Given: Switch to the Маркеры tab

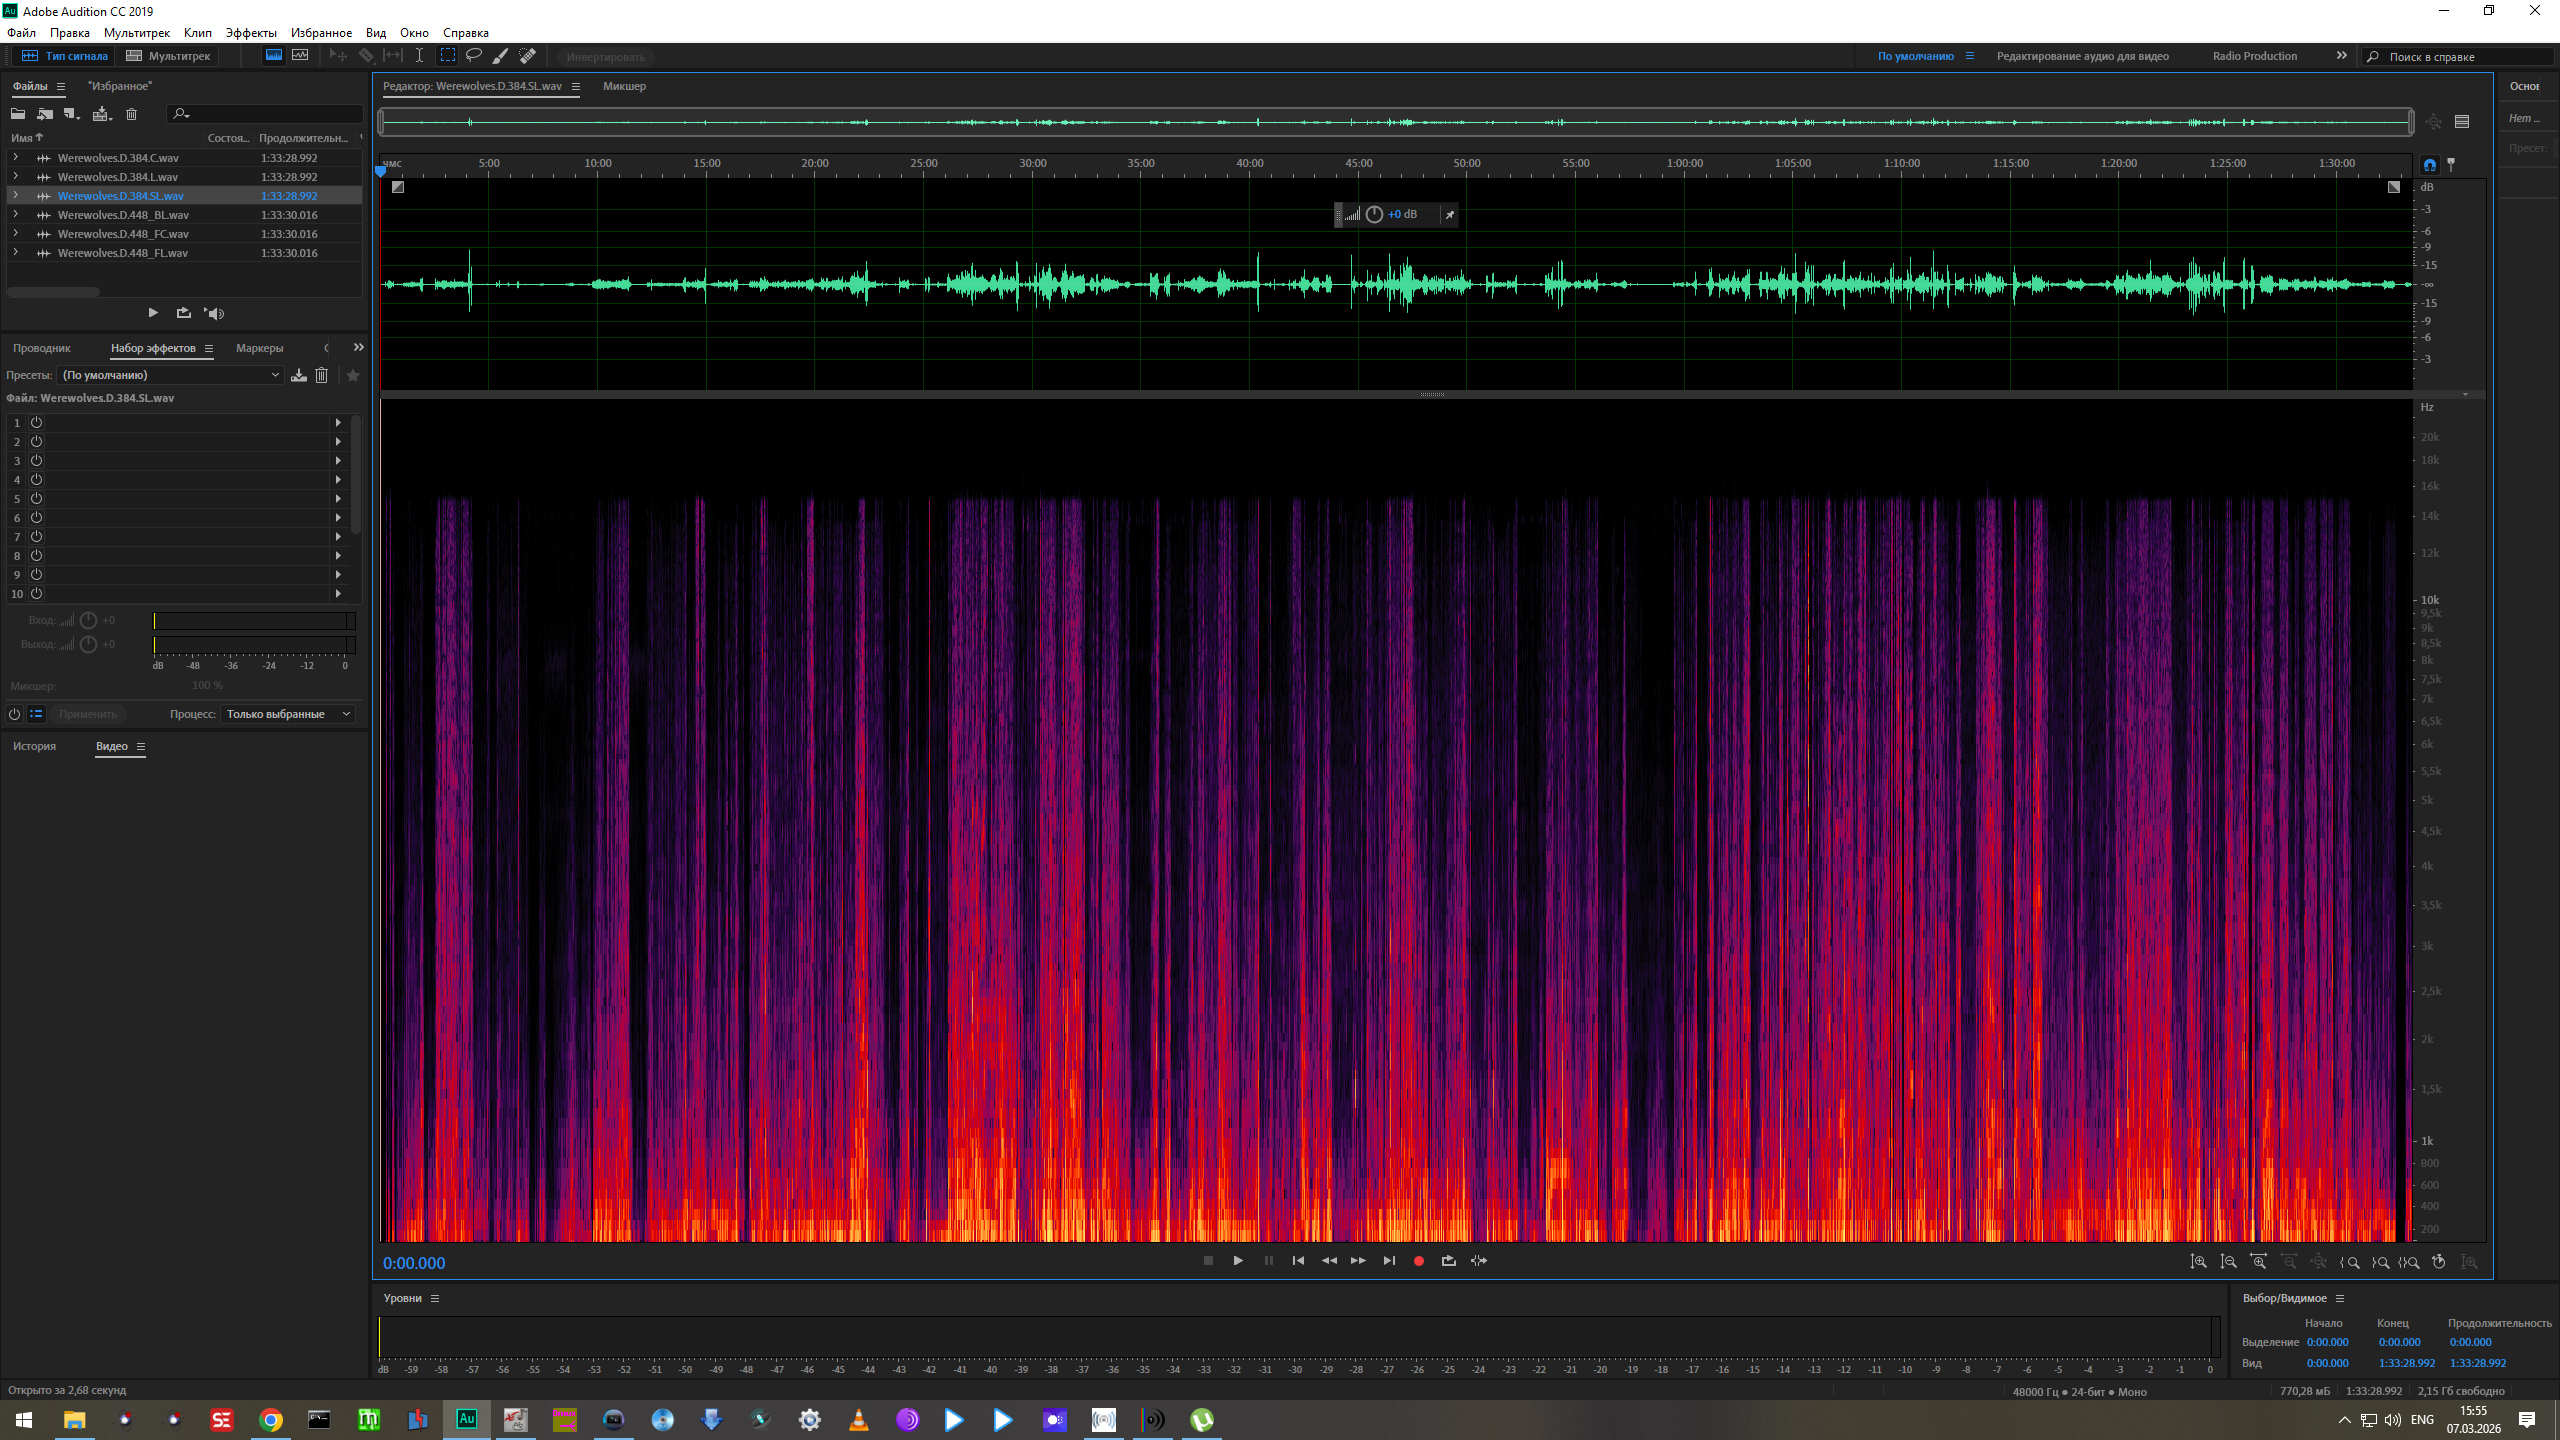Looking at the screenshot, I should tap(259, 348).
